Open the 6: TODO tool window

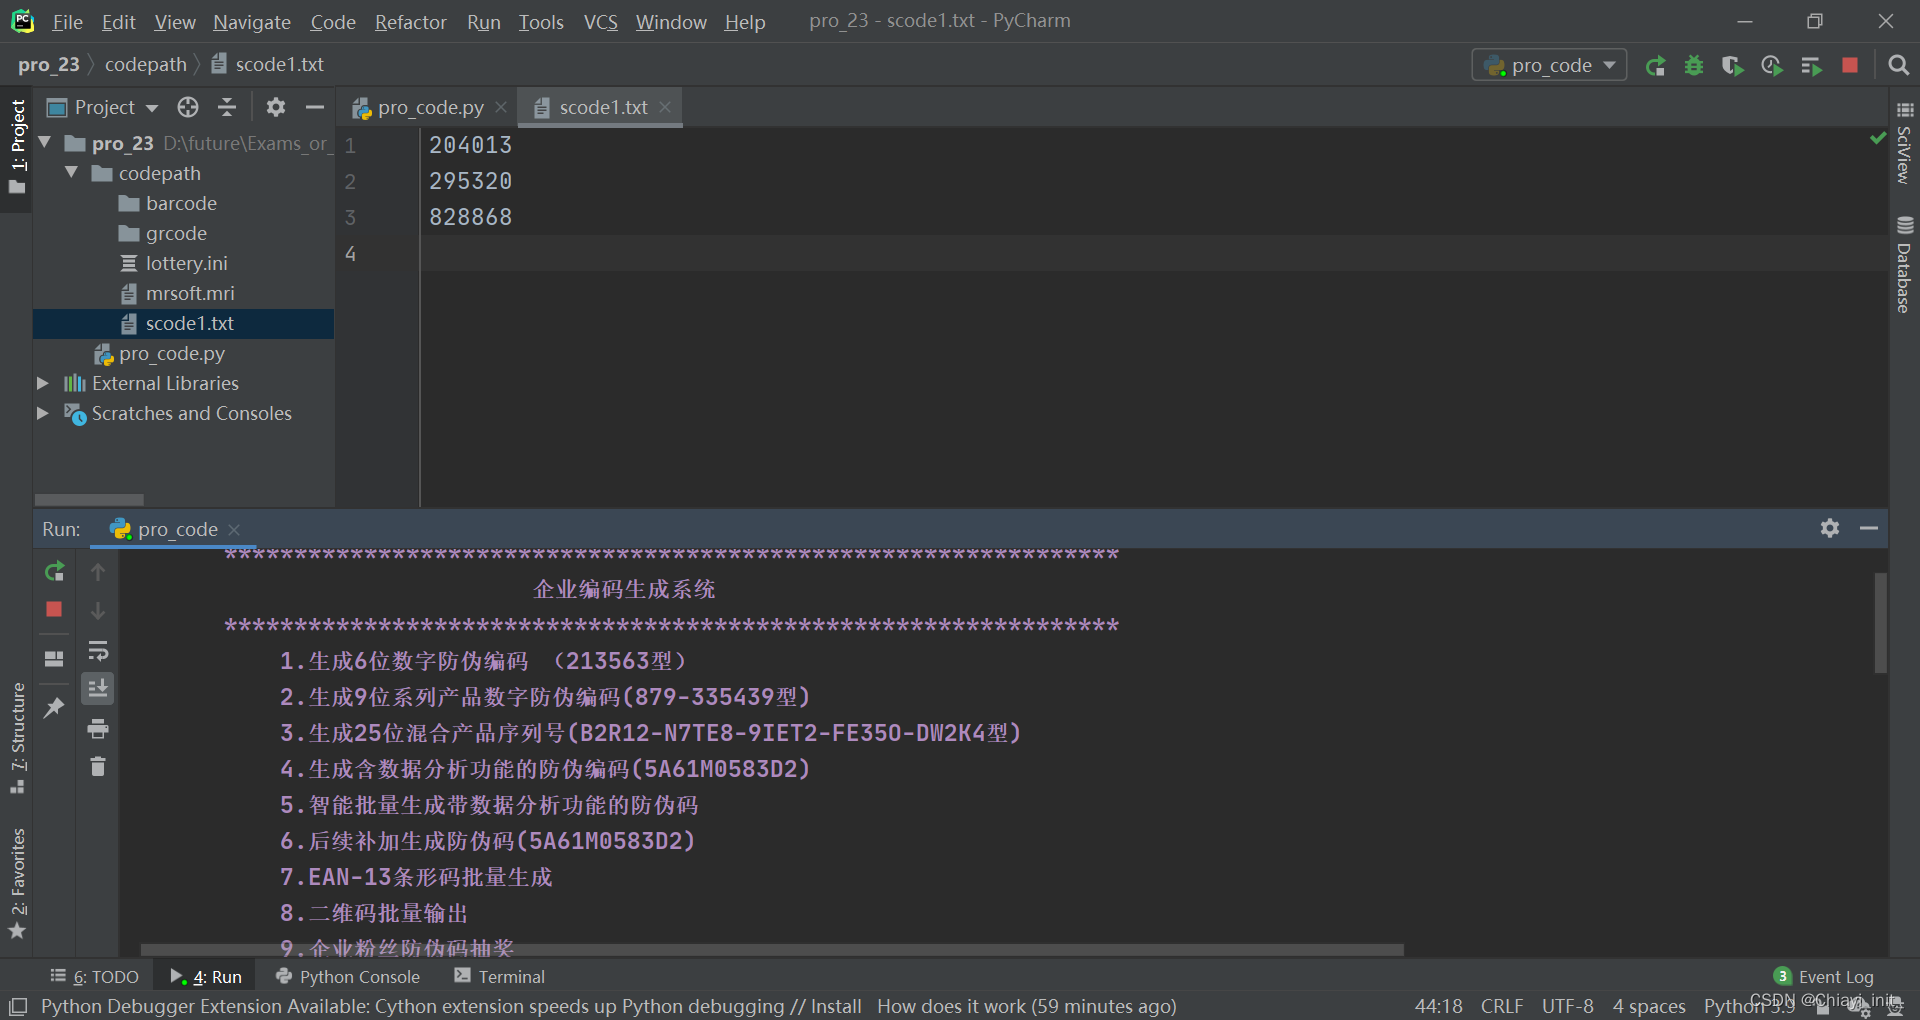[x=95, y=977]
